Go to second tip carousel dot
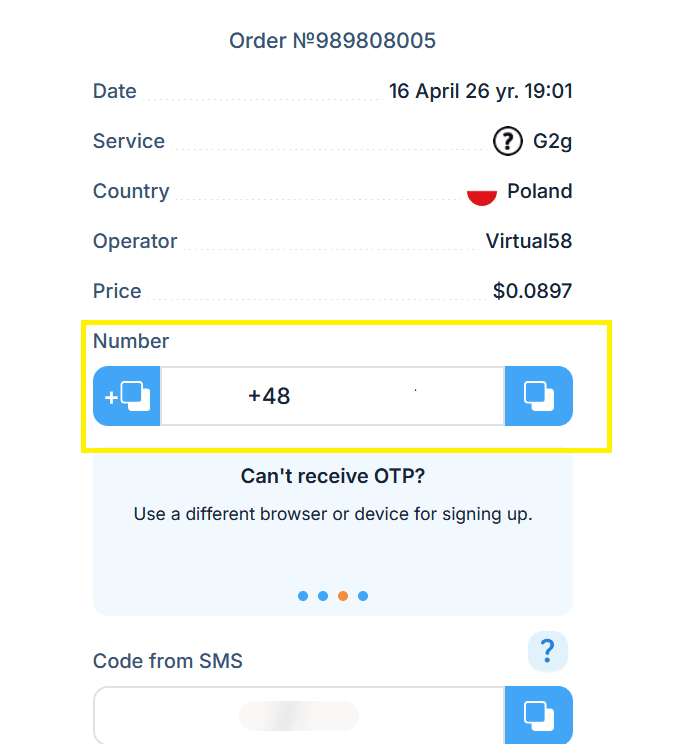 323,596
